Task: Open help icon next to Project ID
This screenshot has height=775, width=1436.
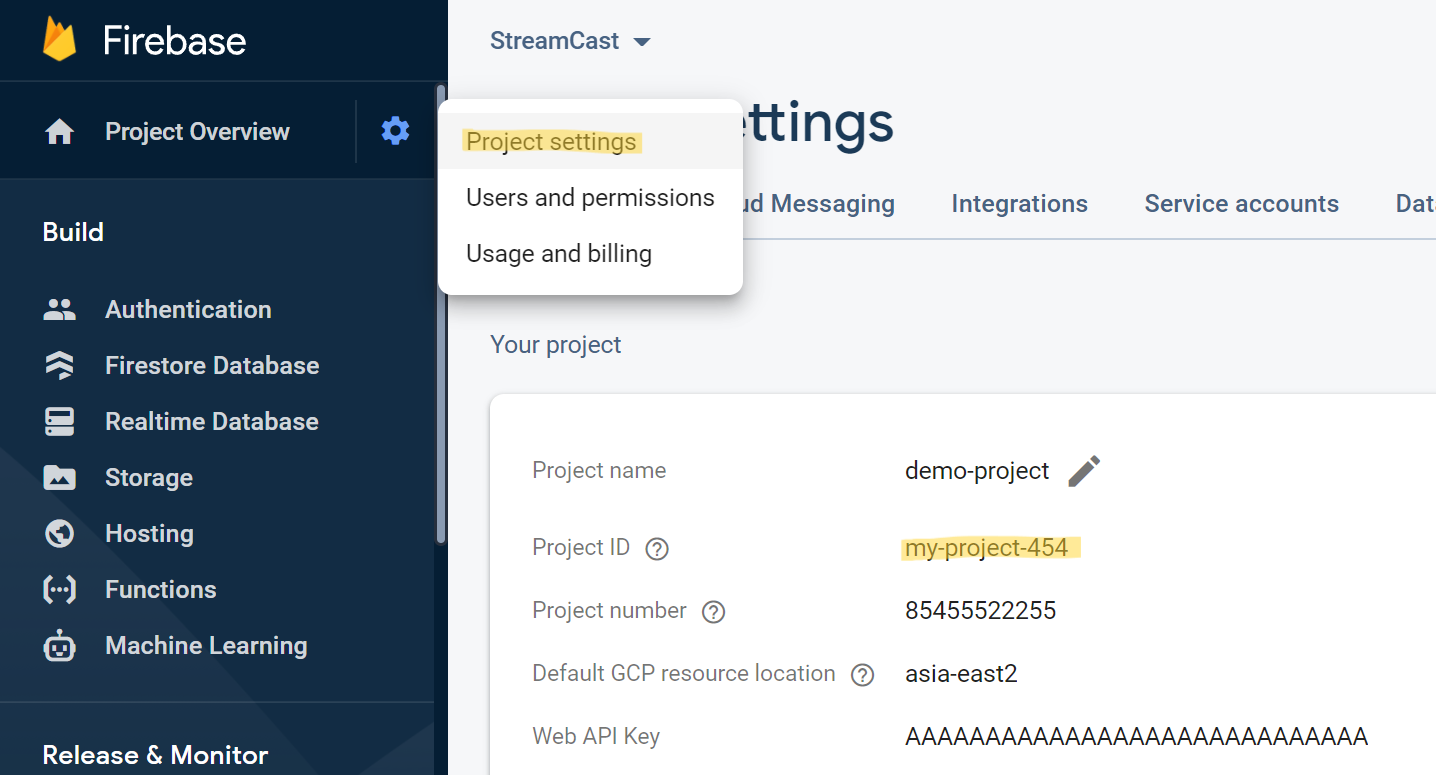Action: (x=657, y=549)
